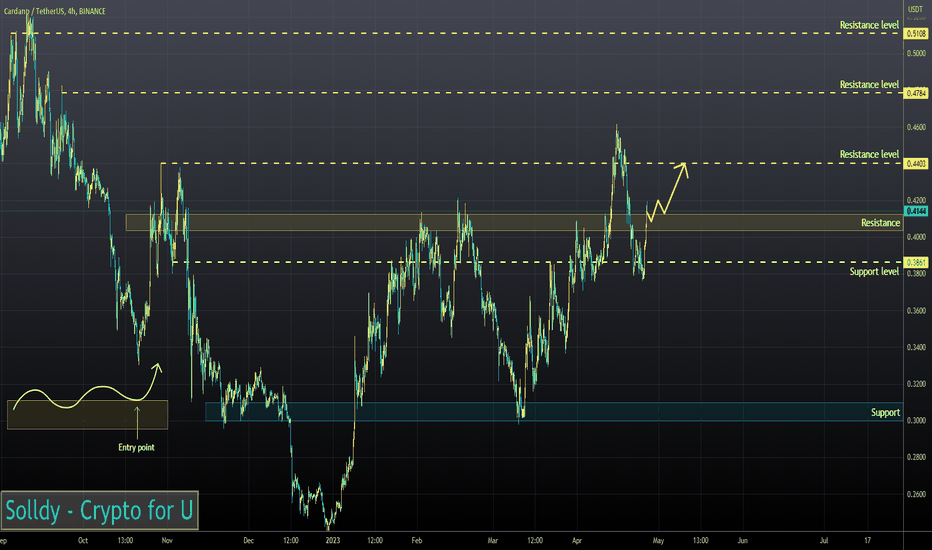Select the yellow 0.5108 price tag
The width and height of the screenshot is (932, 550).
(x=915, y=34)
